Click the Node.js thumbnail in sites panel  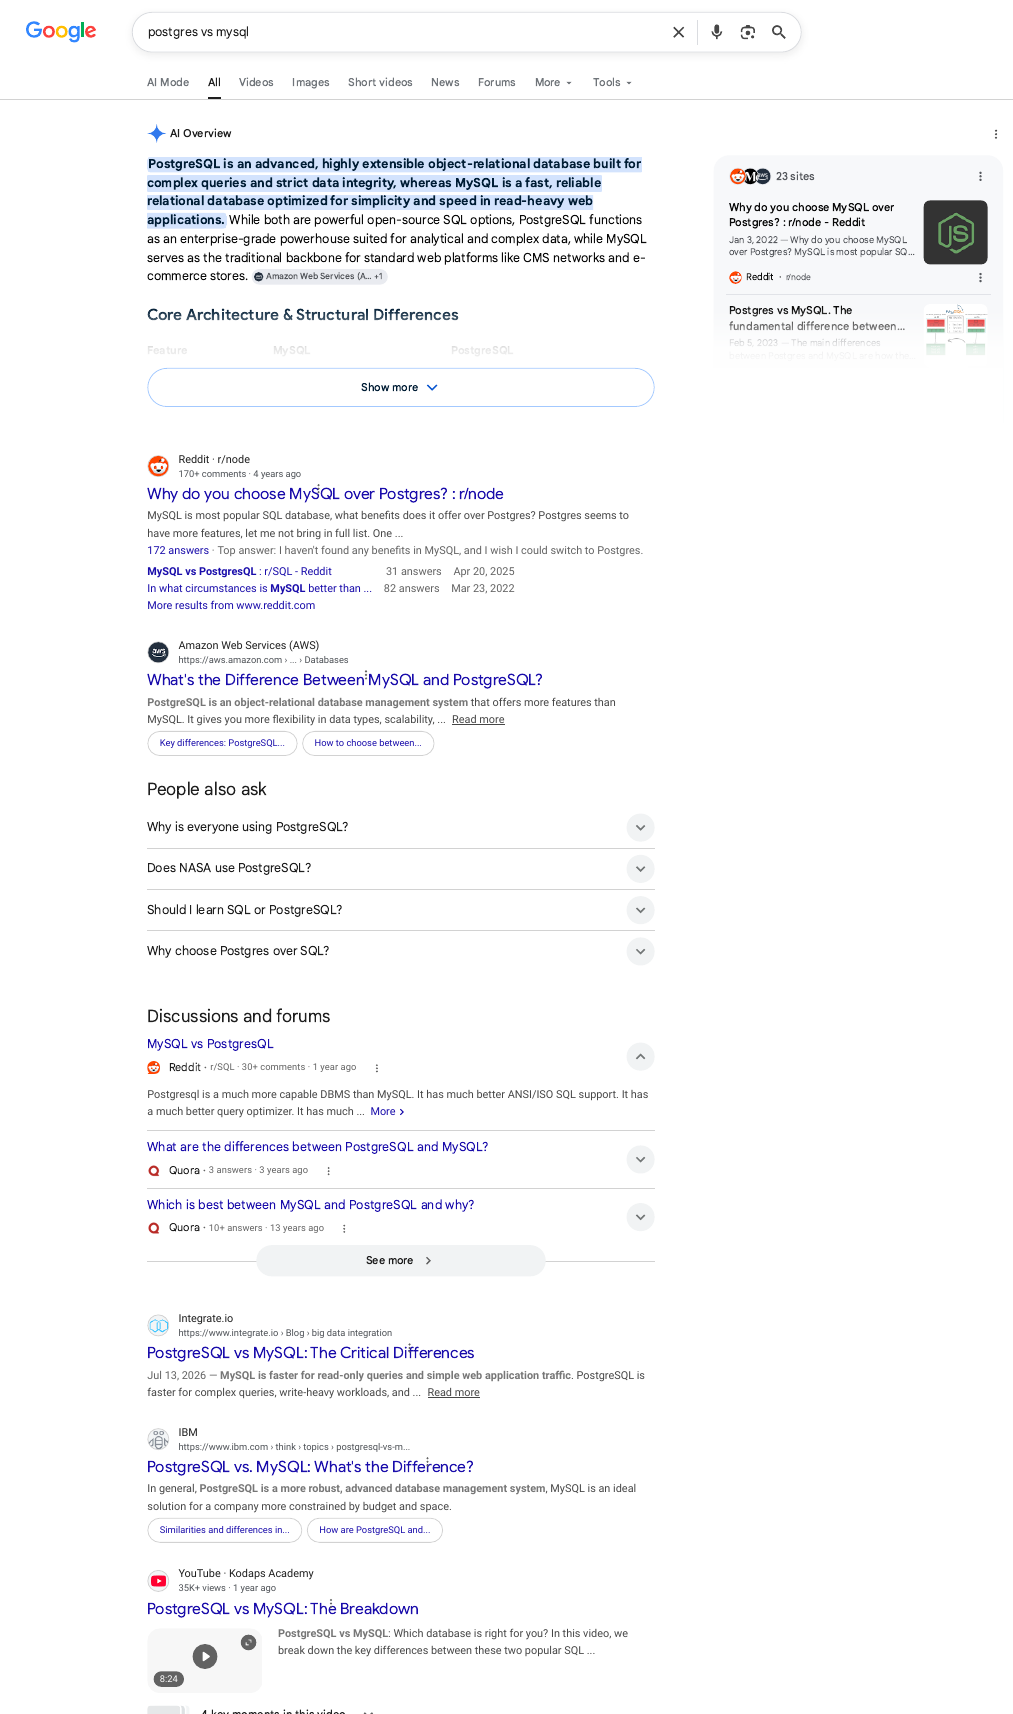tap(955, 232)
